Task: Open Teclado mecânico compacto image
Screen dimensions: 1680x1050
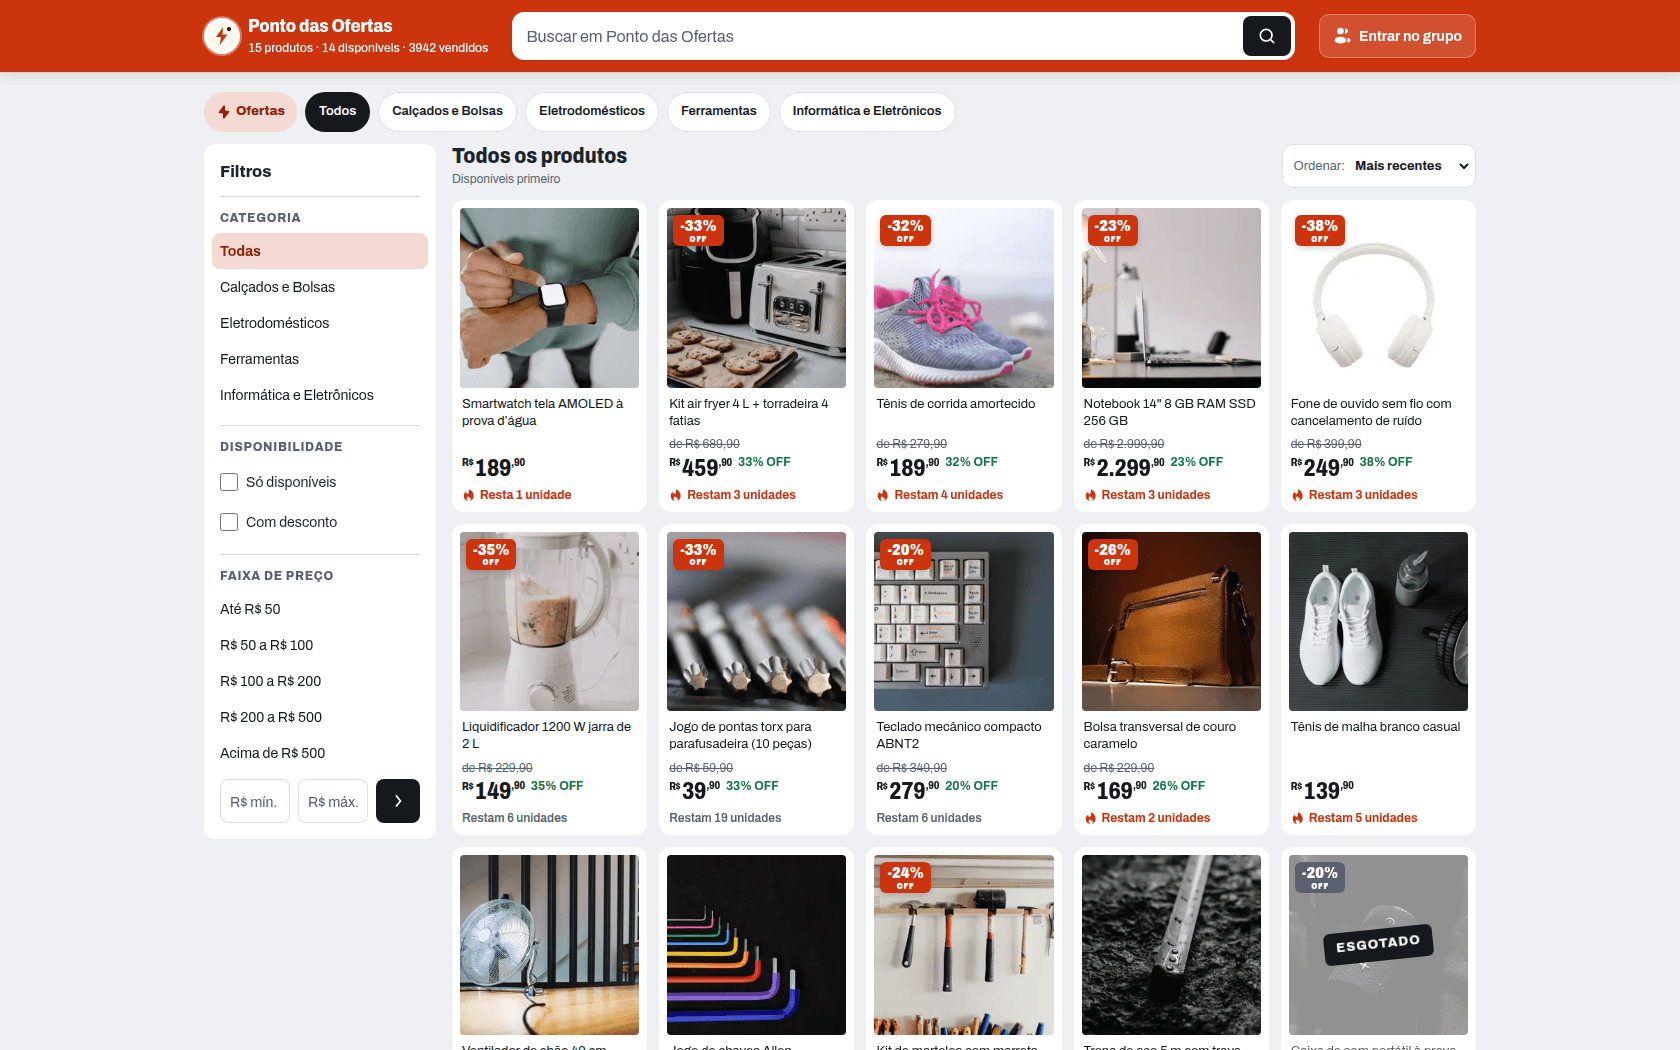Action: [x=964, y=621]
